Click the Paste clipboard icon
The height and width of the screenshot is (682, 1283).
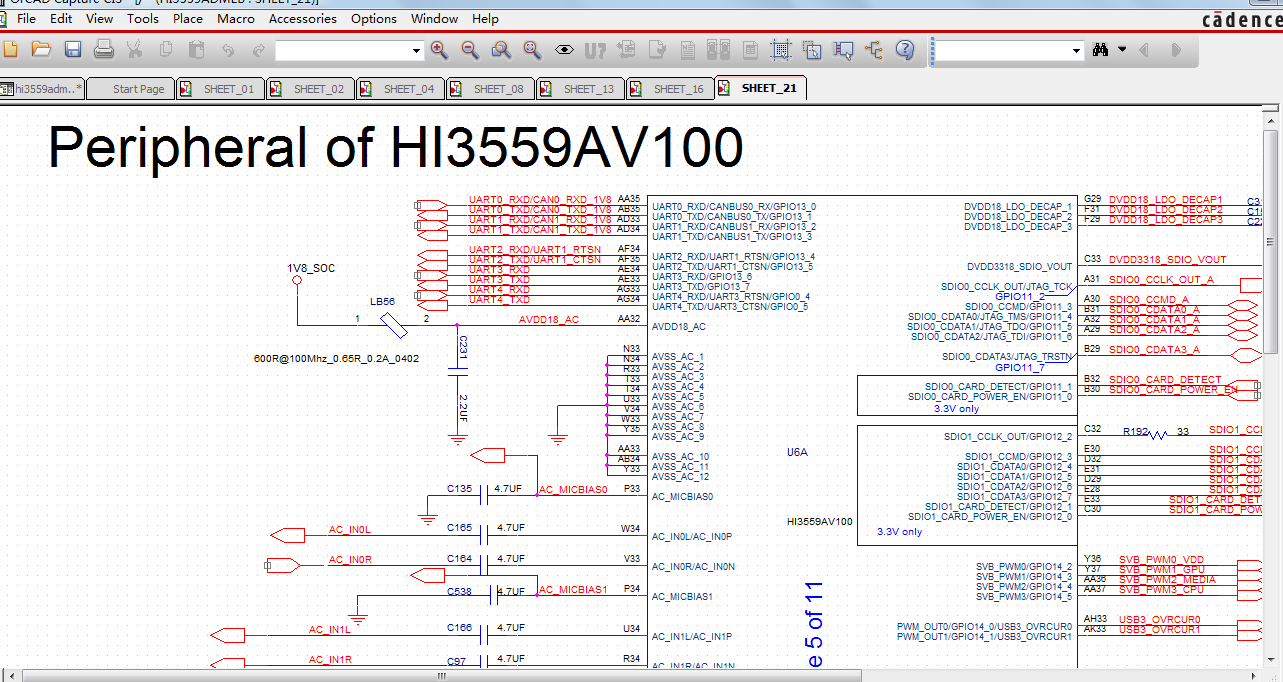point(197,49)
